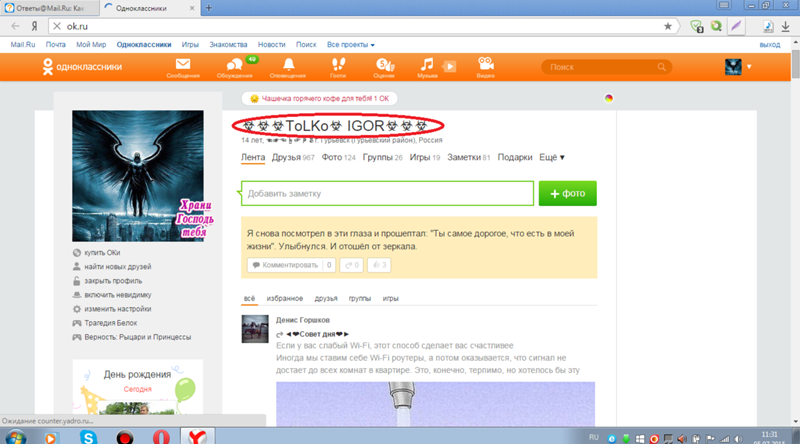Open Оценки ratings icon

384,67
